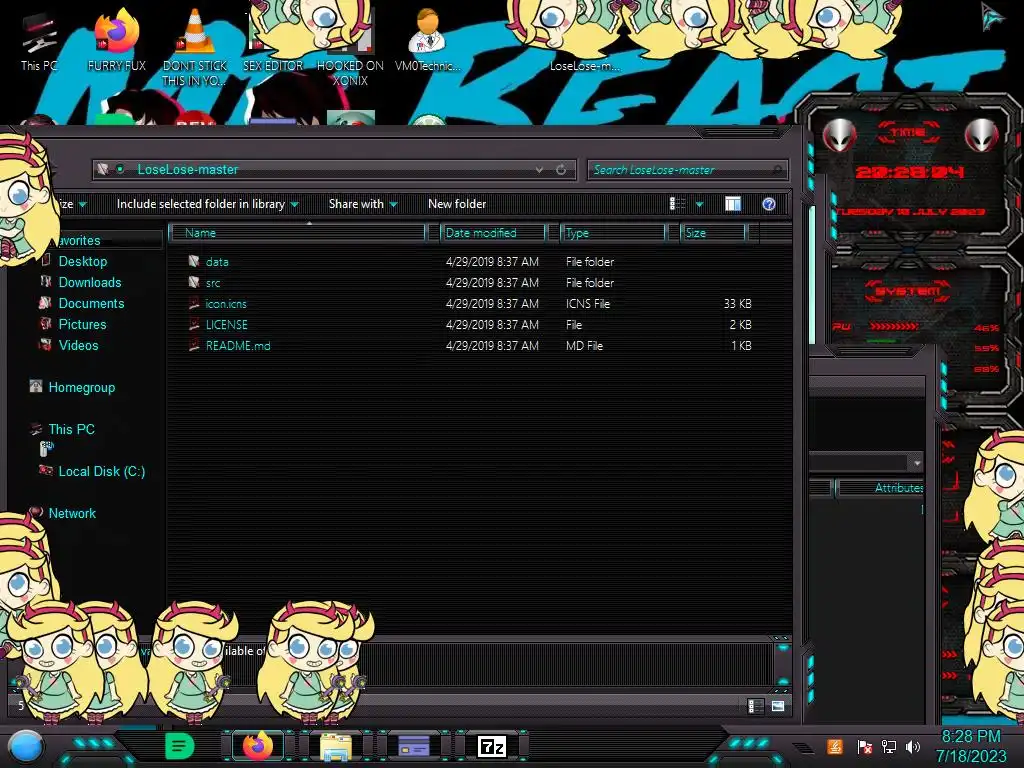The width and height of the screenshot is (1024, 768).
Task: Sort files by Type column
Action: tap(613, 232)
